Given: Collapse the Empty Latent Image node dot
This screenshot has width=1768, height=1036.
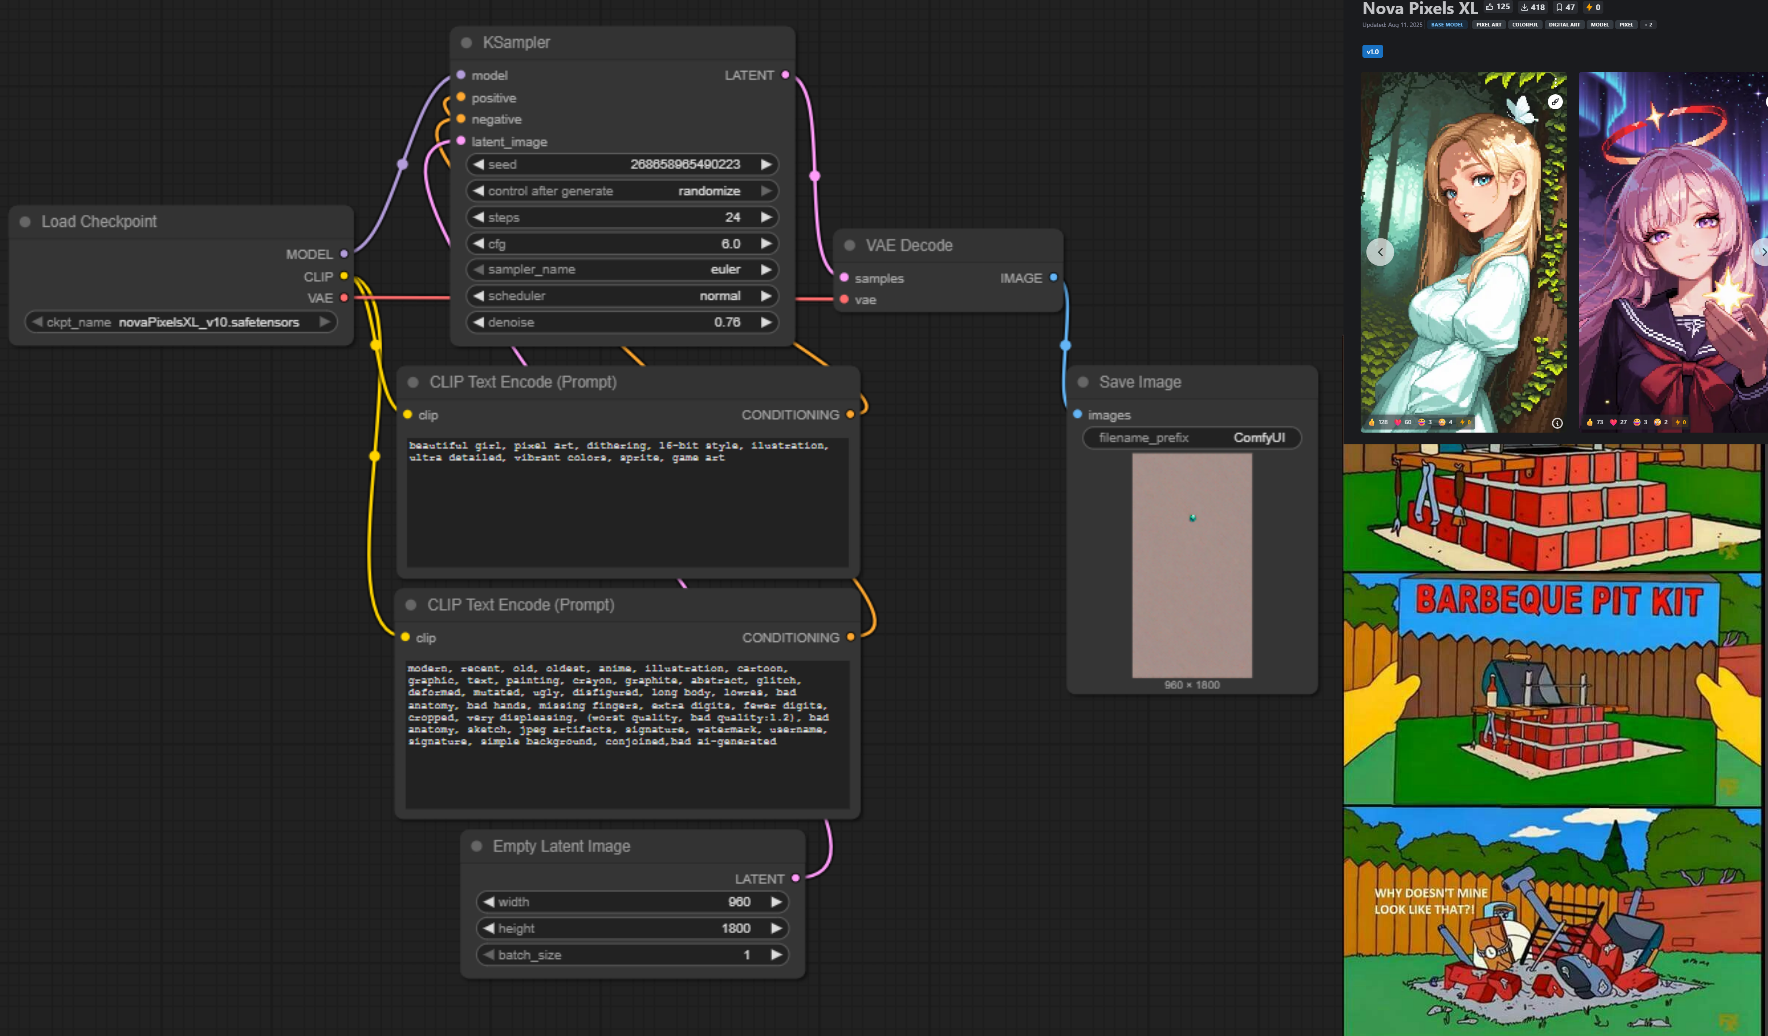Looking at the screenshot, I should [476, 846].
